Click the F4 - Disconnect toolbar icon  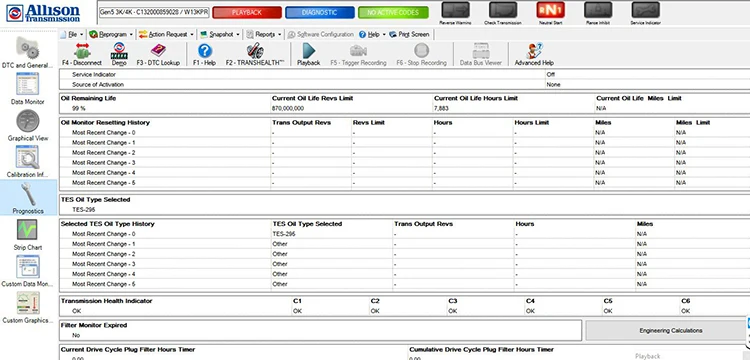point(82,54)
